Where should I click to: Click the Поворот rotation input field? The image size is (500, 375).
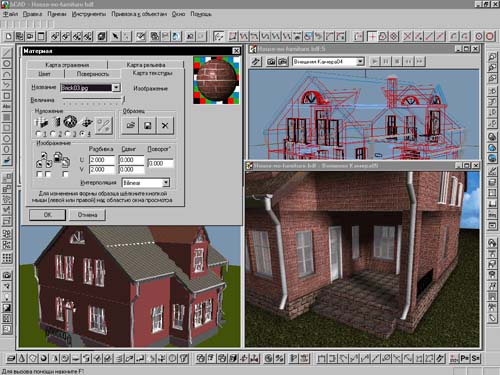pos(160,163)
